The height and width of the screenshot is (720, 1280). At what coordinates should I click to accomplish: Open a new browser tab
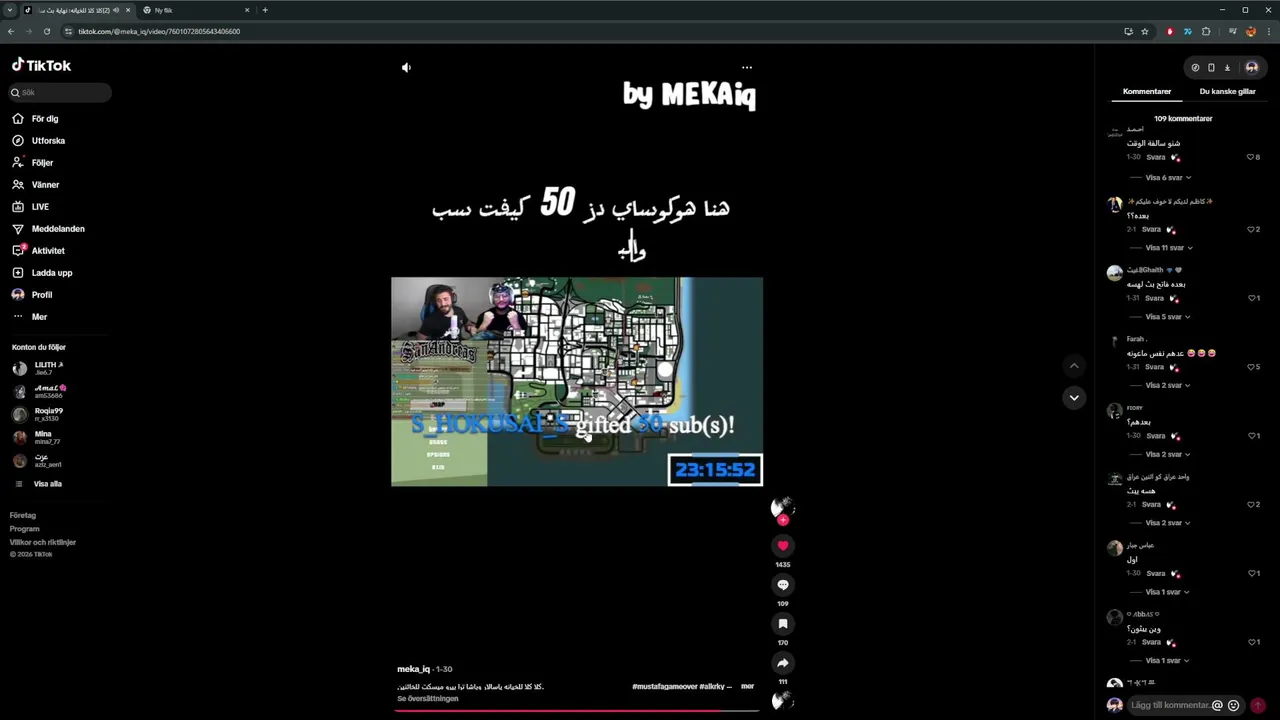(x=265, y=10)
